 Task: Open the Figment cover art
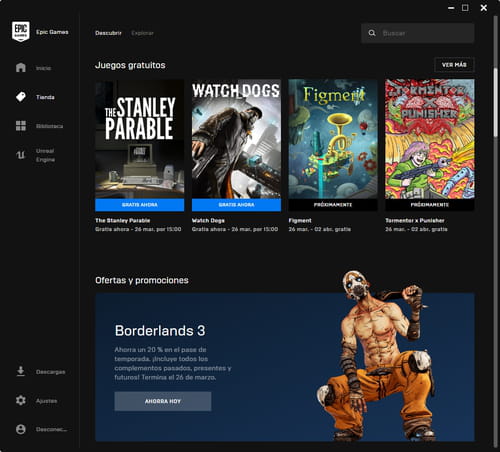pos(333,139)
